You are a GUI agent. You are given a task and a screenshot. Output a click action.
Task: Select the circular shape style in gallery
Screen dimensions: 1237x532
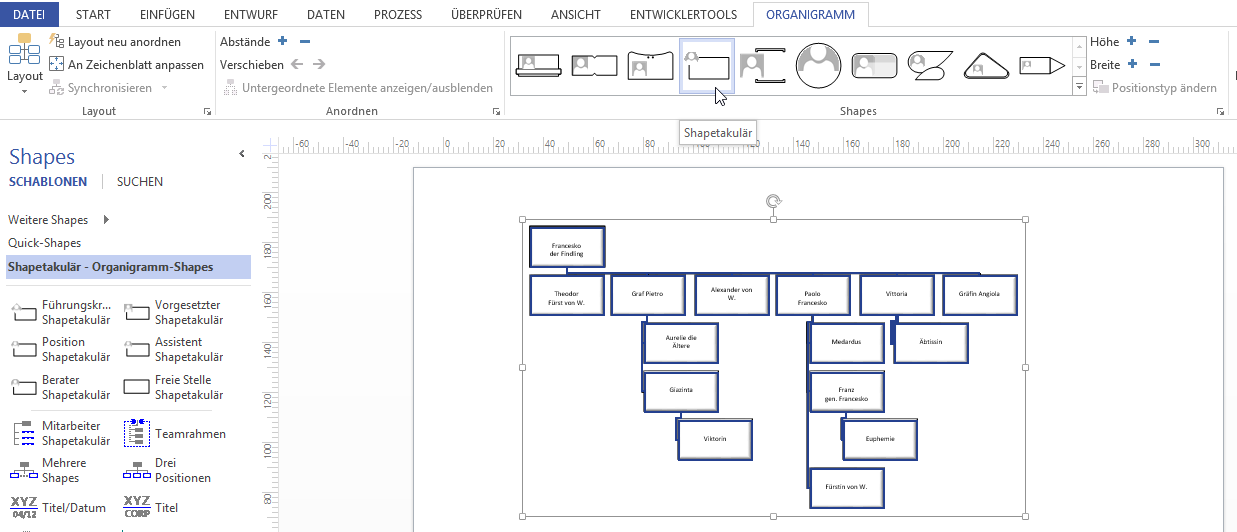pyautogui.click(x=818, y=66)
